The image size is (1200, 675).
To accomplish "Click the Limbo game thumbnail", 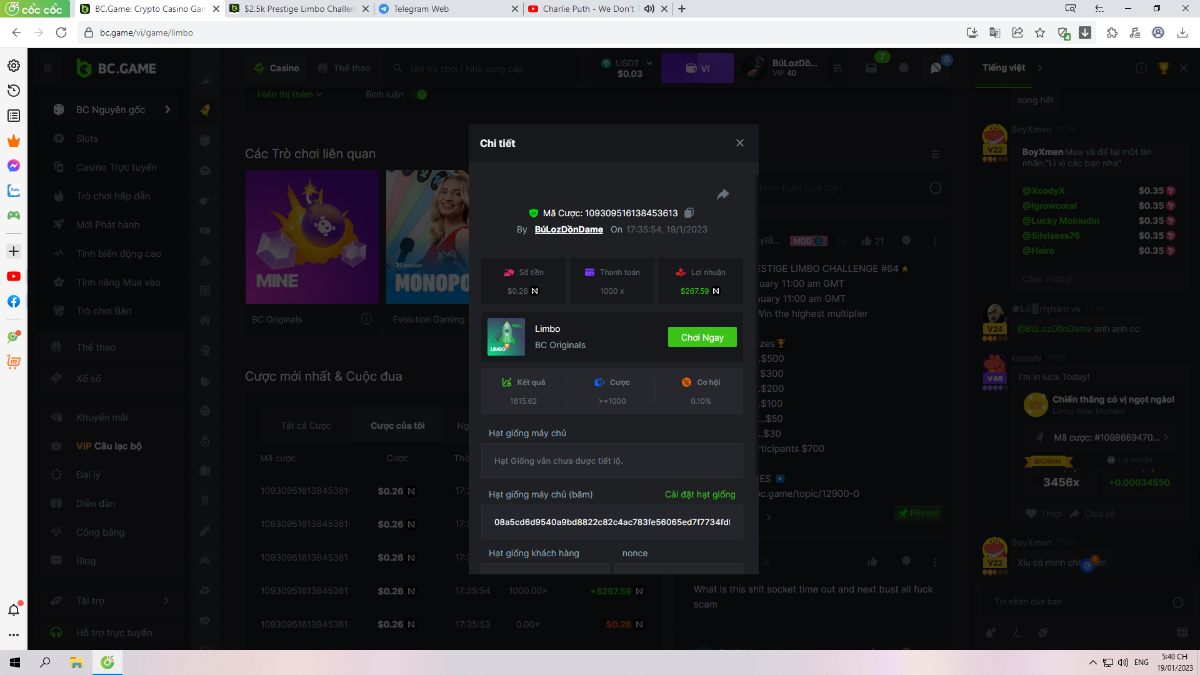I will pos(506,337).
